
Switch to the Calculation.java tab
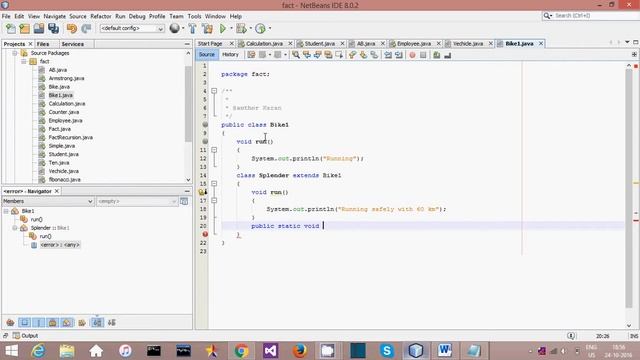coord(264,43)
